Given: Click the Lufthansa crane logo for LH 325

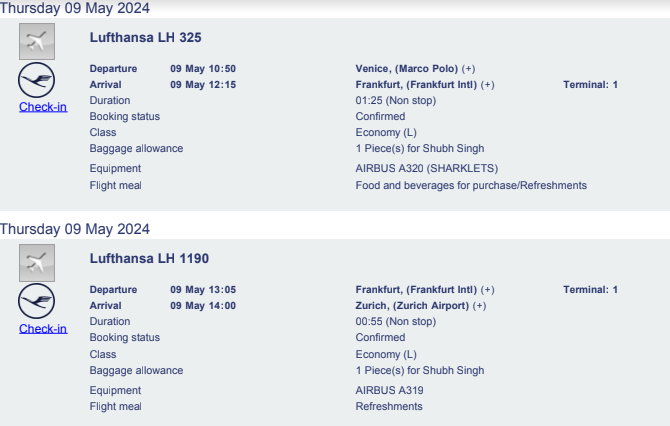Looking at the screenshot, I should (x=36, y=80).
